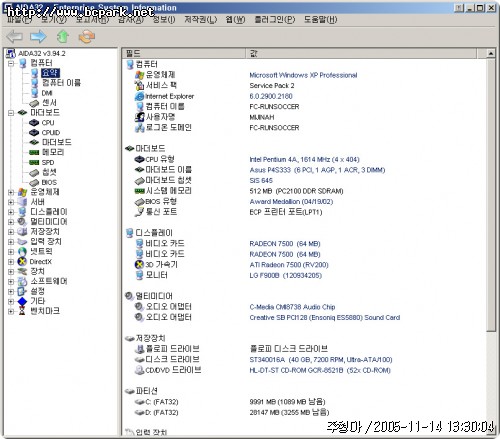This screenshot has width=500, height=439.
Task: Select the 'Service Pack 2' value
Action: [272, 86]
